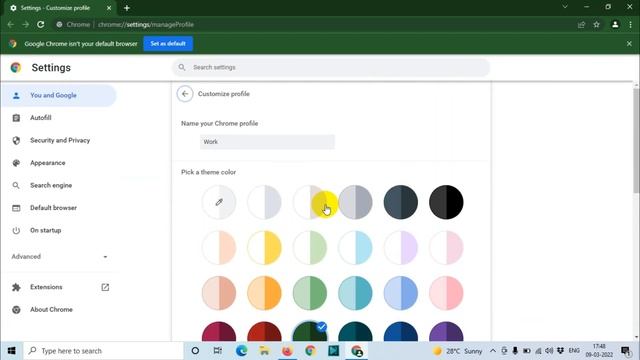Image resolution: width=640 pixels, height=360 pixels.
Task: Click the taskbar search box
Action: 104,351
